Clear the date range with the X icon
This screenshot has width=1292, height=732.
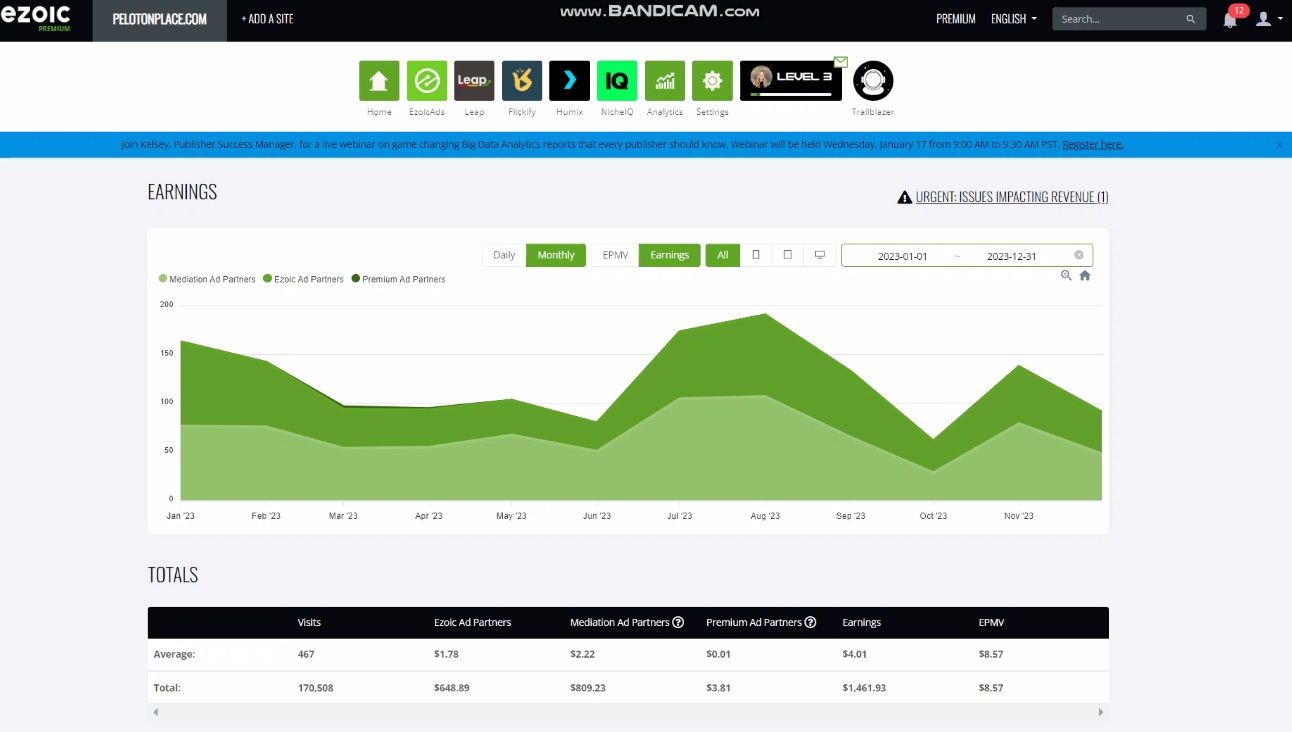(x=1079, y=255)
